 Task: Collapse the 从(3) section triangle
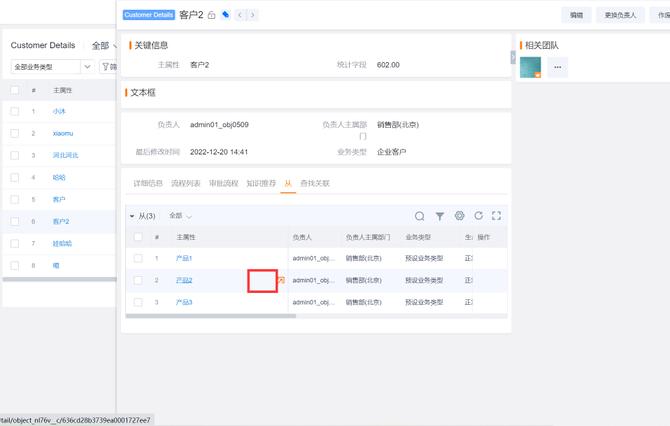tap(132, 216)
